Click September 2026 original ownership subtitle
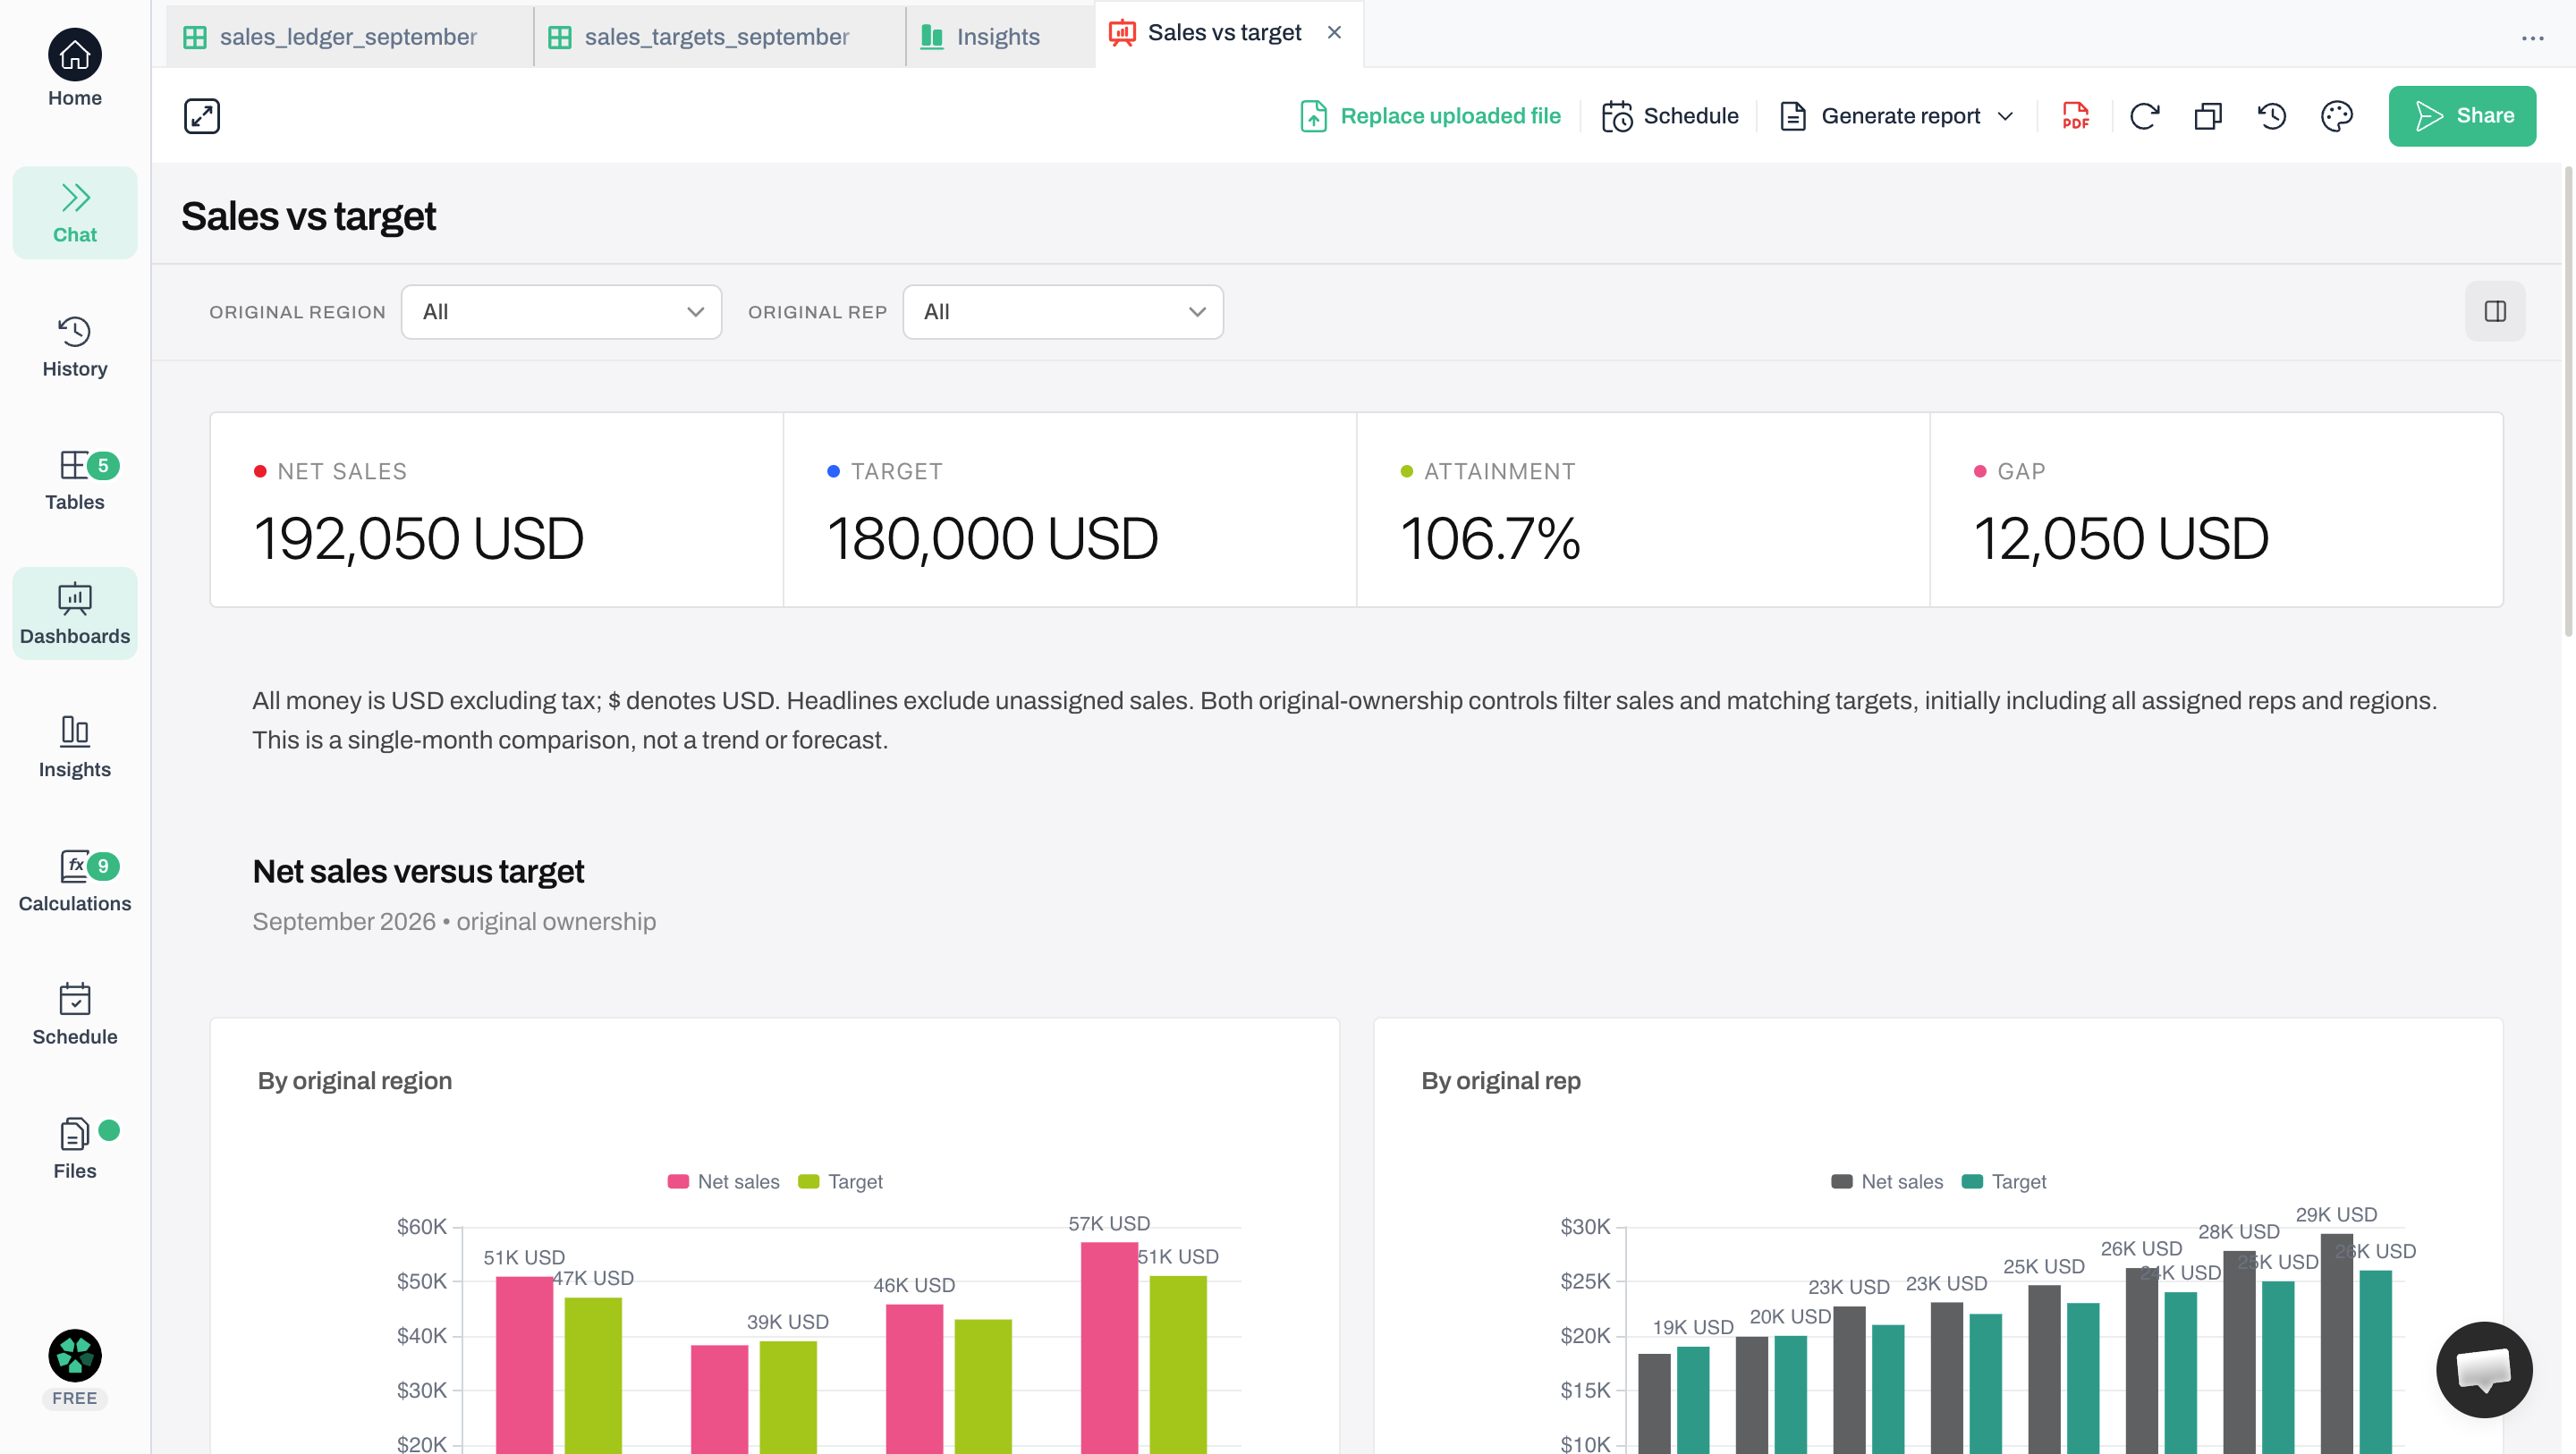2576x1454 pixels. pyautogui.click(x=454, y=921)
